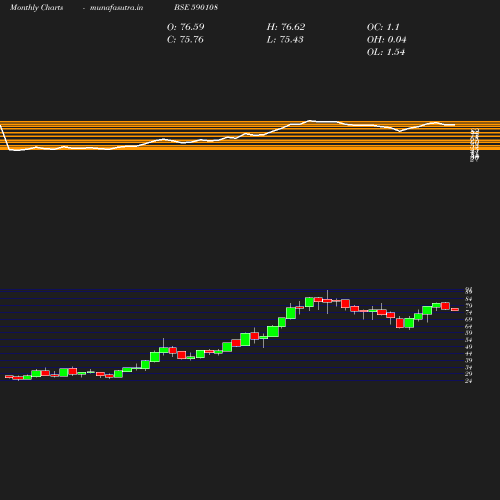Click the "OH: 0.04" reading

pyautogui.click(x=387, y=40)
